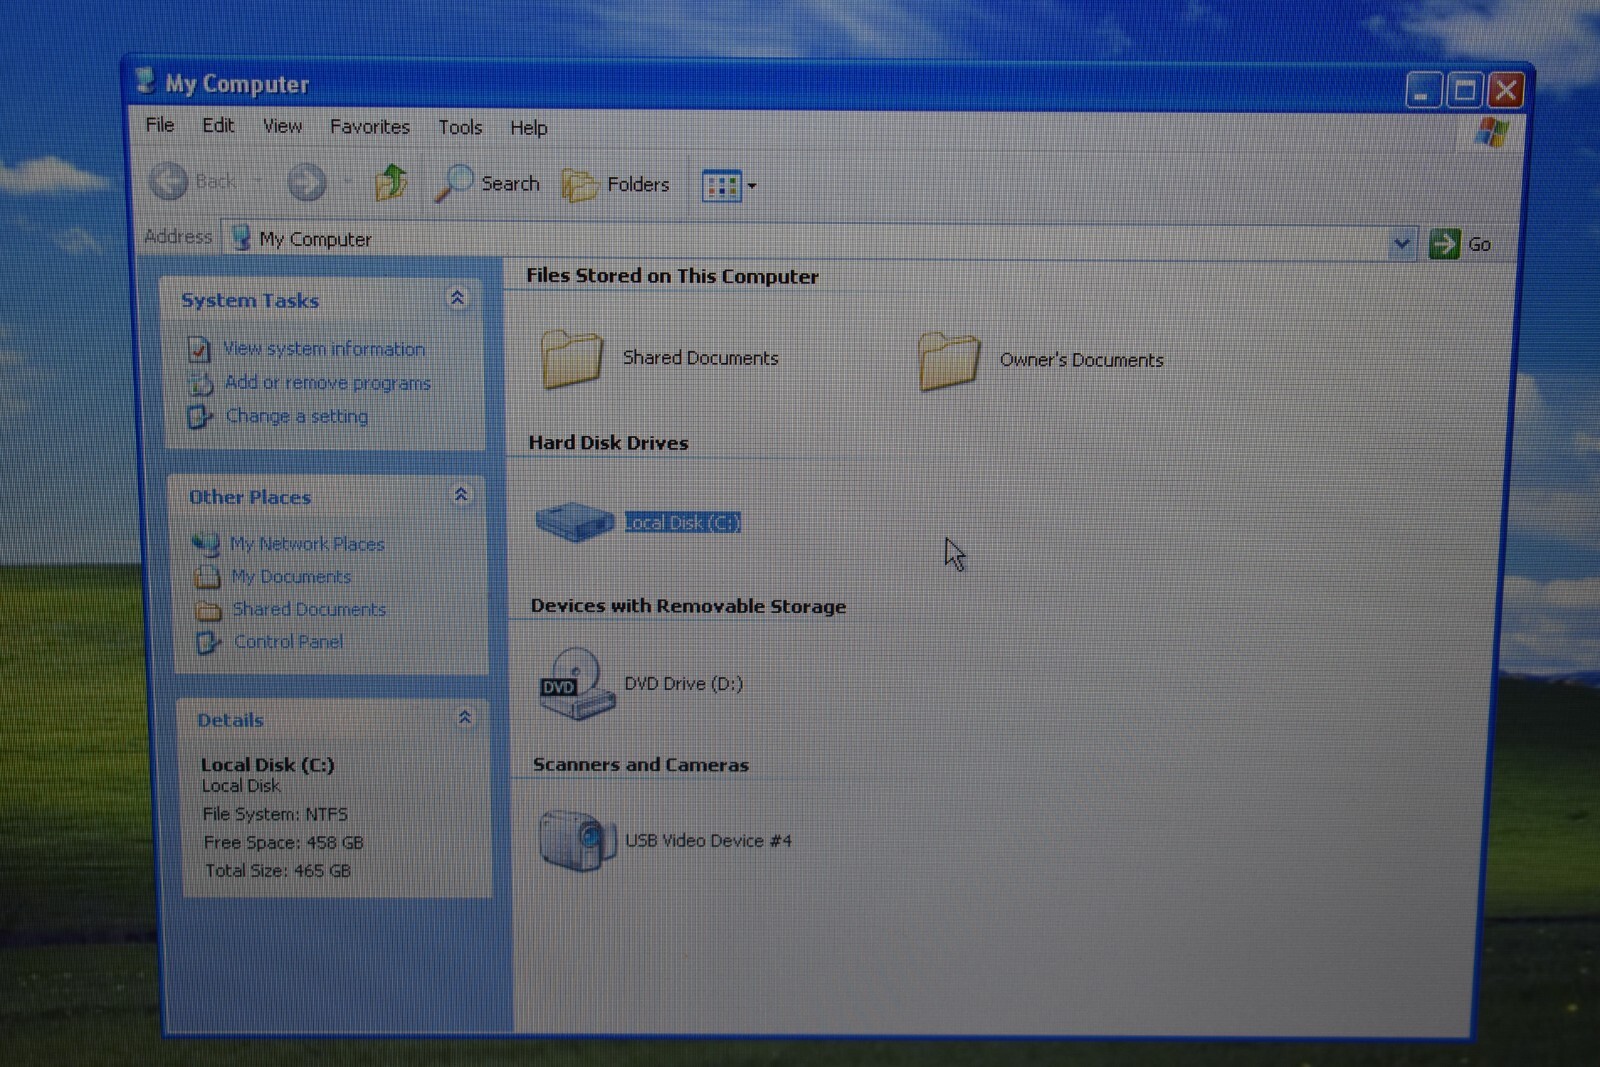Go up one folder level icon
Viewport: 1600px width, 1067px height.
[x=391, y=183]
